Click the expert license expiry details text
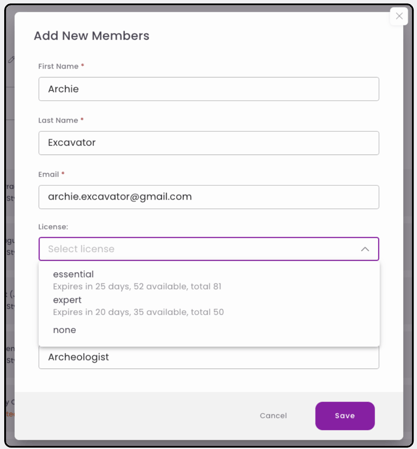Image resolution: width=417 pixels, height=449 pixels. pos(138,312)
